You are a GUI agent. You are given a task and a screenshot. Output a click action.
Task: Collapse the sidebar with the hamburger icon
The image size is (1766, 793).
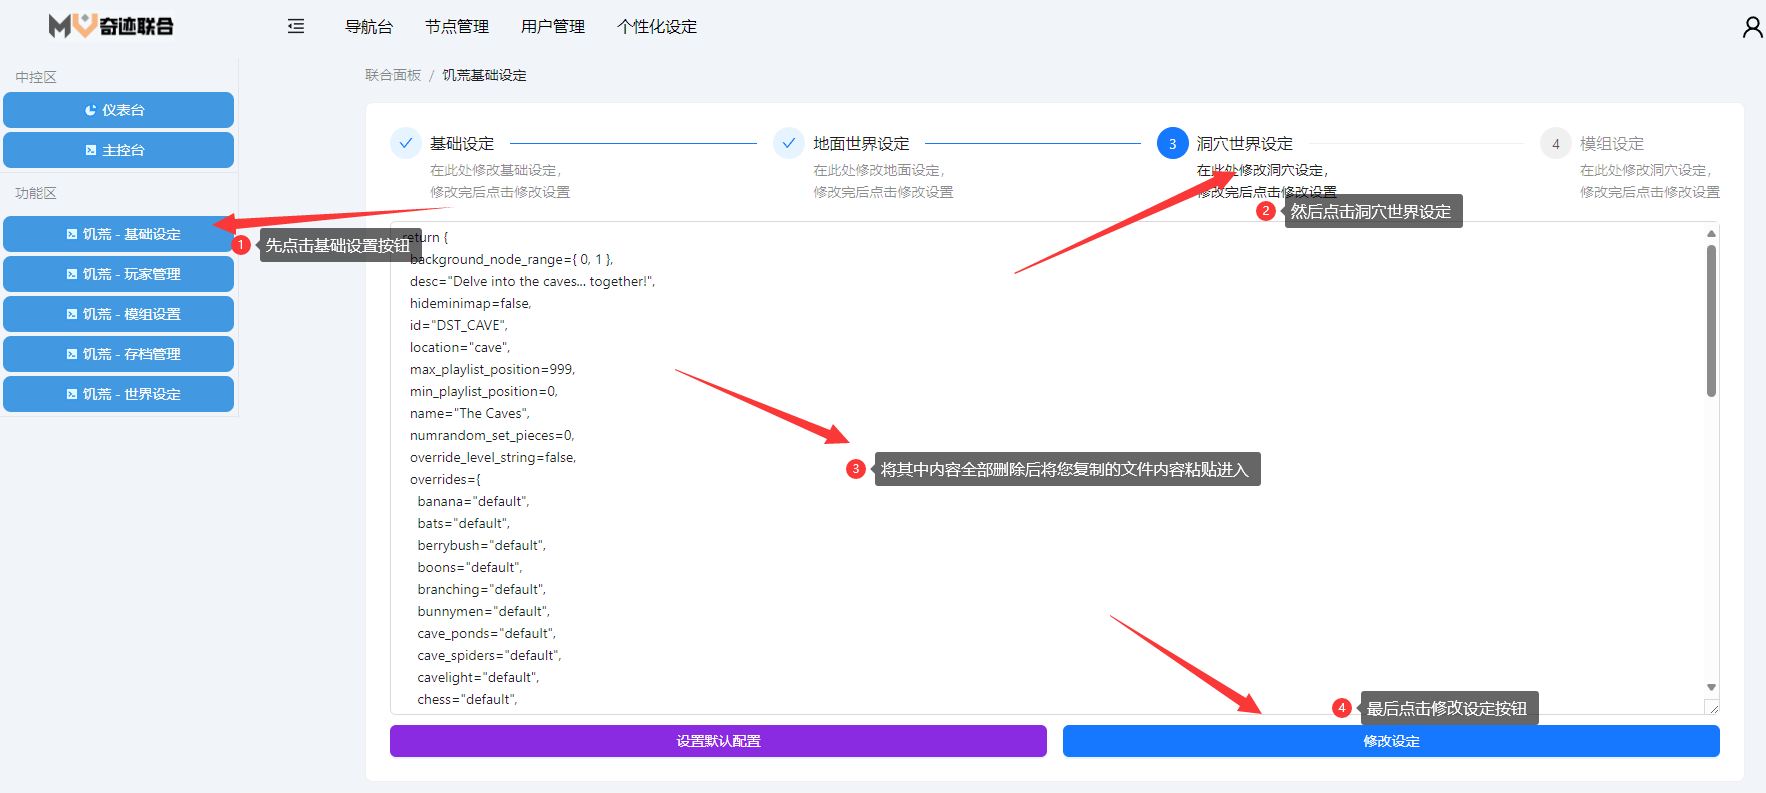point(296,26)
